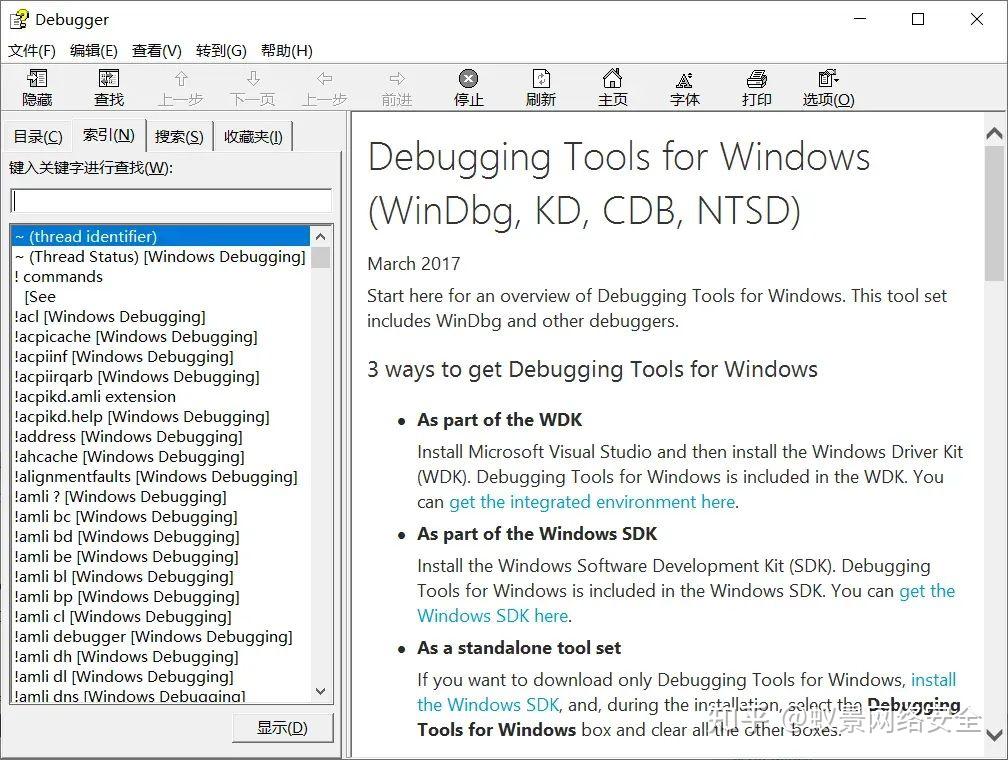The image size is (1008, 760).
Task: Open the 主页 (Home) page icon
Action: pos(612,86)
